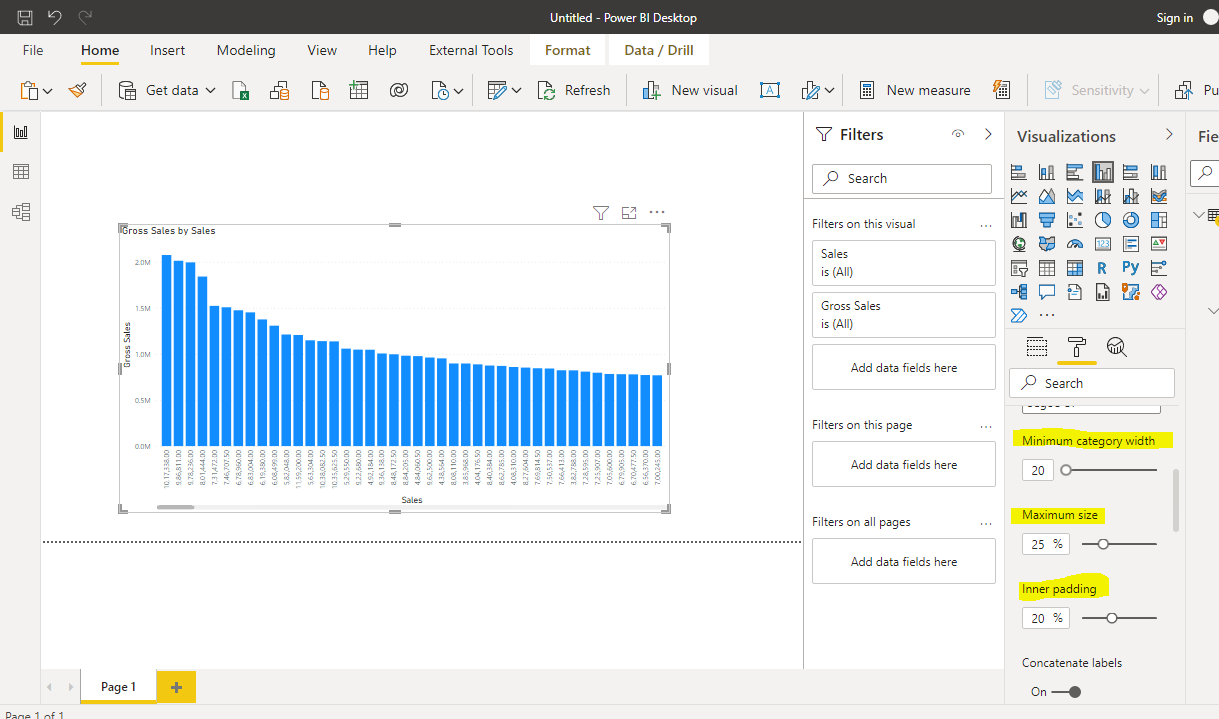Screen dimensions: 1219x719
Task: Insert a Text box from the ribbon
Action: [x=769, y=90]
